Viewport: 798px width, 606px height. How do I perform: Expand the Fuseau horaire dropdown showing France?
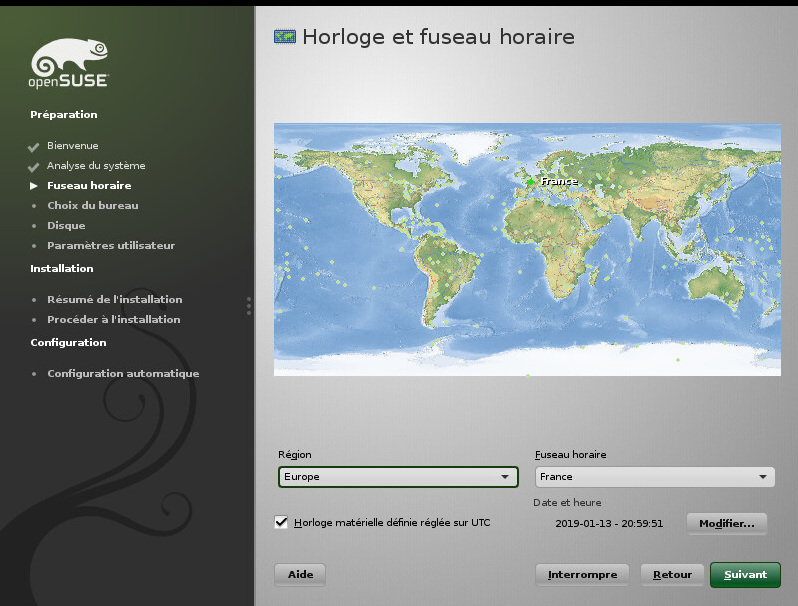point(655,477)
